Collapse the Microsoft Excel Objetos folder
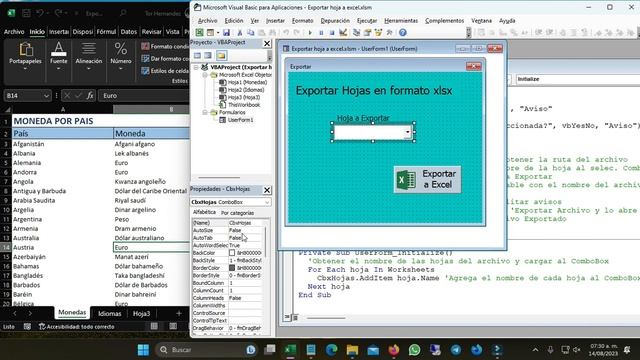Image resolution: width=640 pixels, height=360 pixels. [x=205, y=75]
